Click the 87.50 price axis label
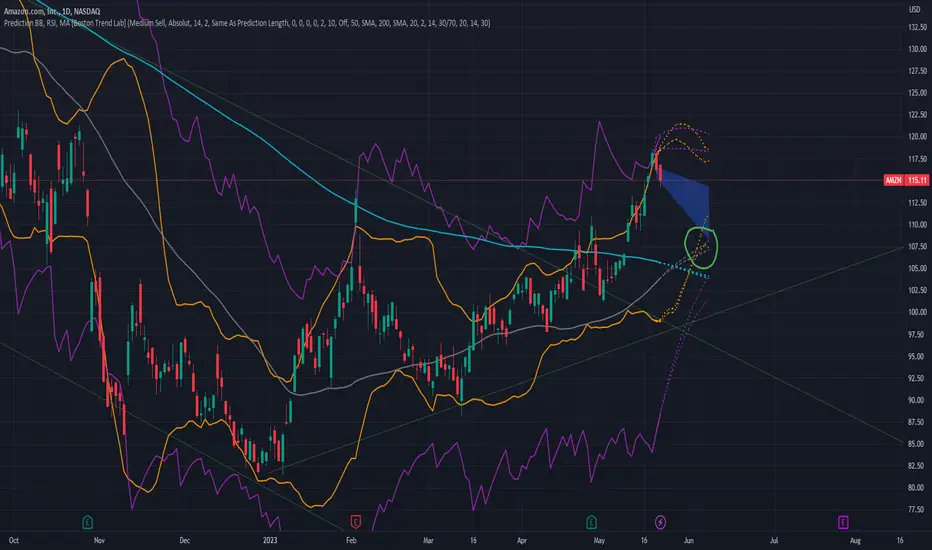The height and width of the screenshot is (550, 932). [918, 422]
